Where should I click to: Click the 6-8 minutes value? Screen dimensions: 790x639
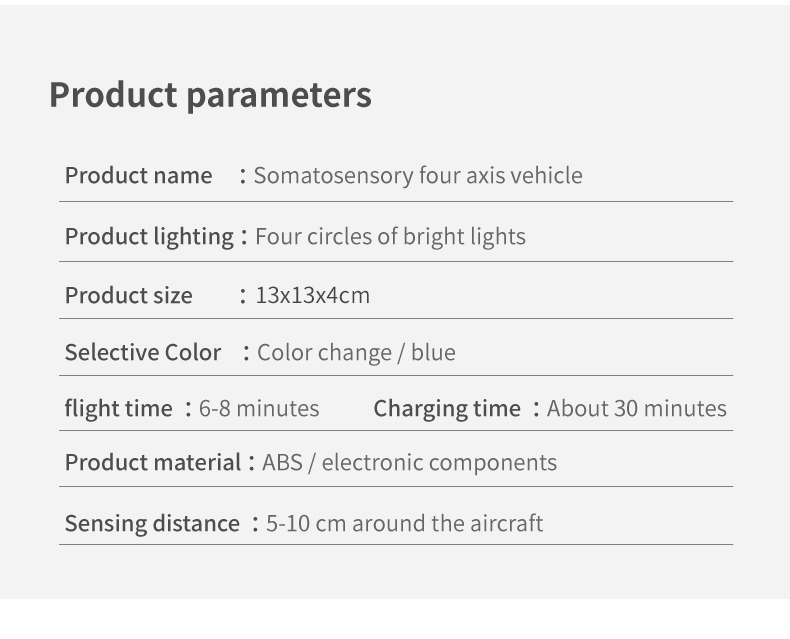(259, 409)
